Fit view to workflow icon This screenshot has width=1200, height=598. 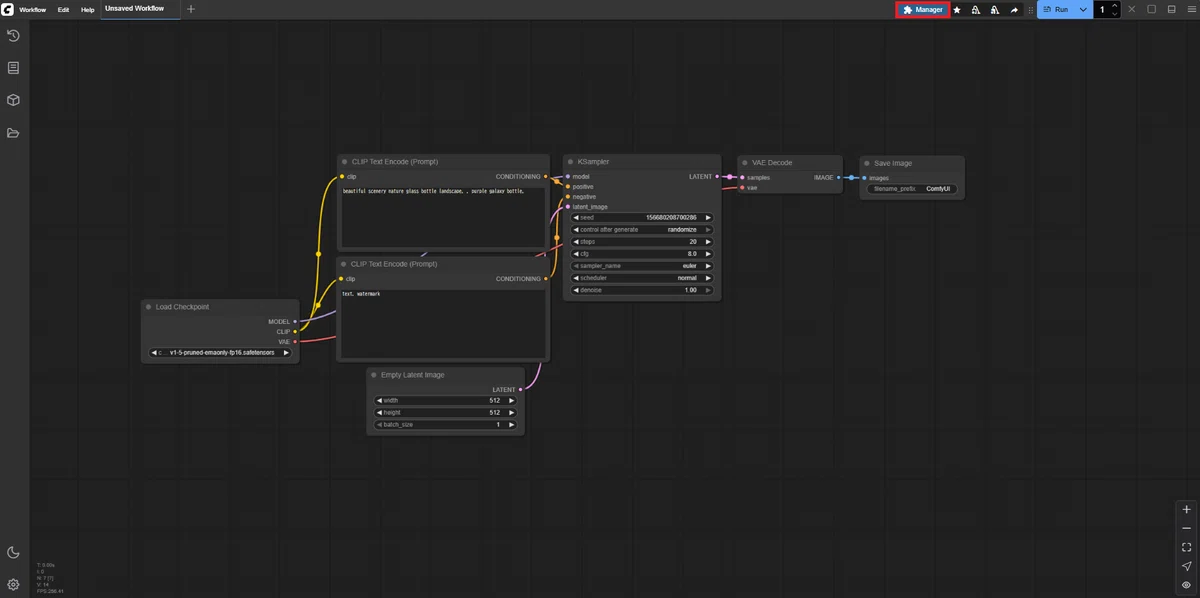click(1186, 547)
